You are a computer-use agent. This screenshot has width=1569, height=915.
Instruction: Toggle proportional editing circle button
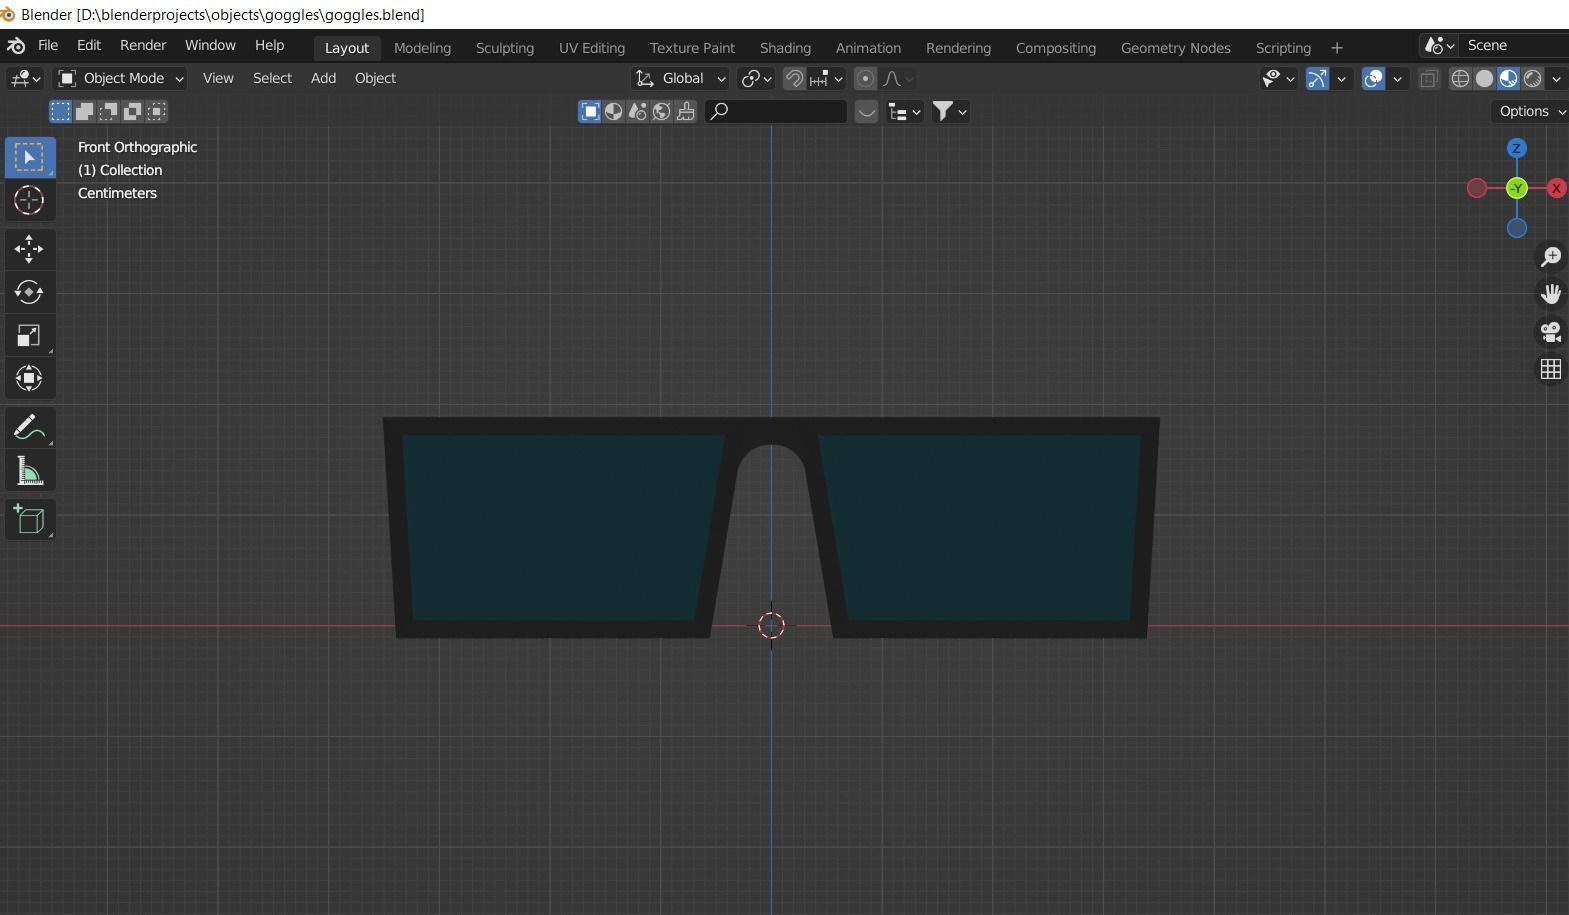[x=866, y=78]
